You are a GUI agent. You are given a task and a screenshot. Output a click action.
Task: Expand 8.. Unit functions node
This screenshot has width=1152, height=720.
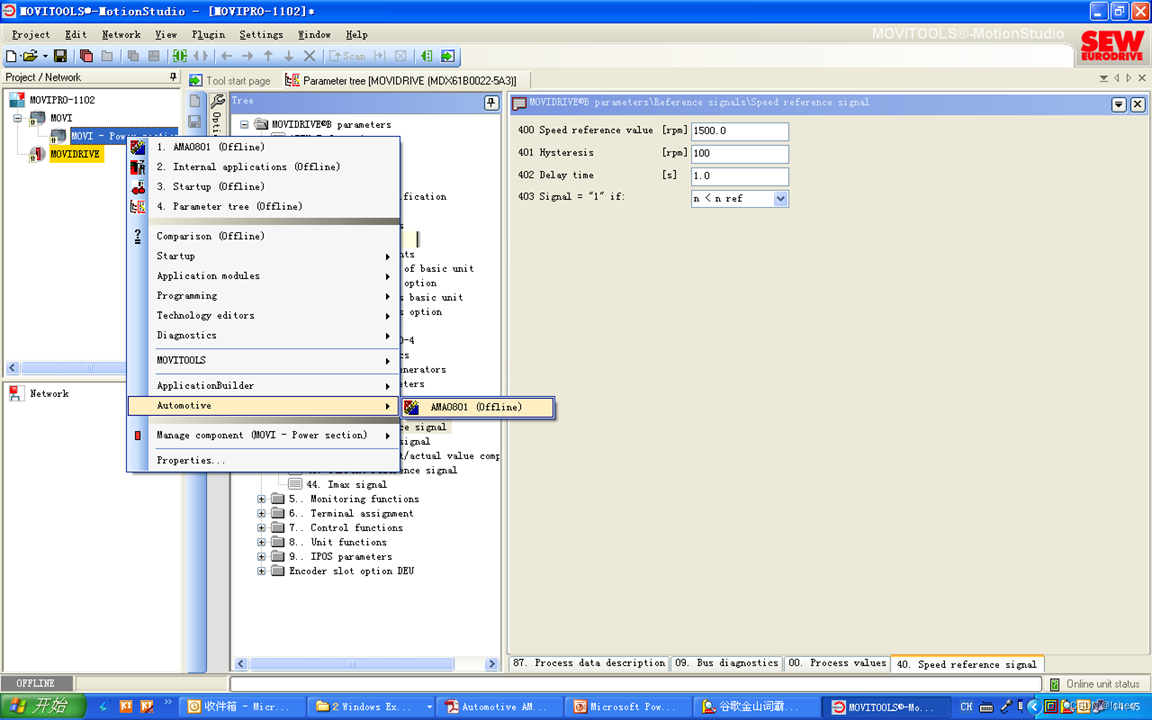point(262,542)
